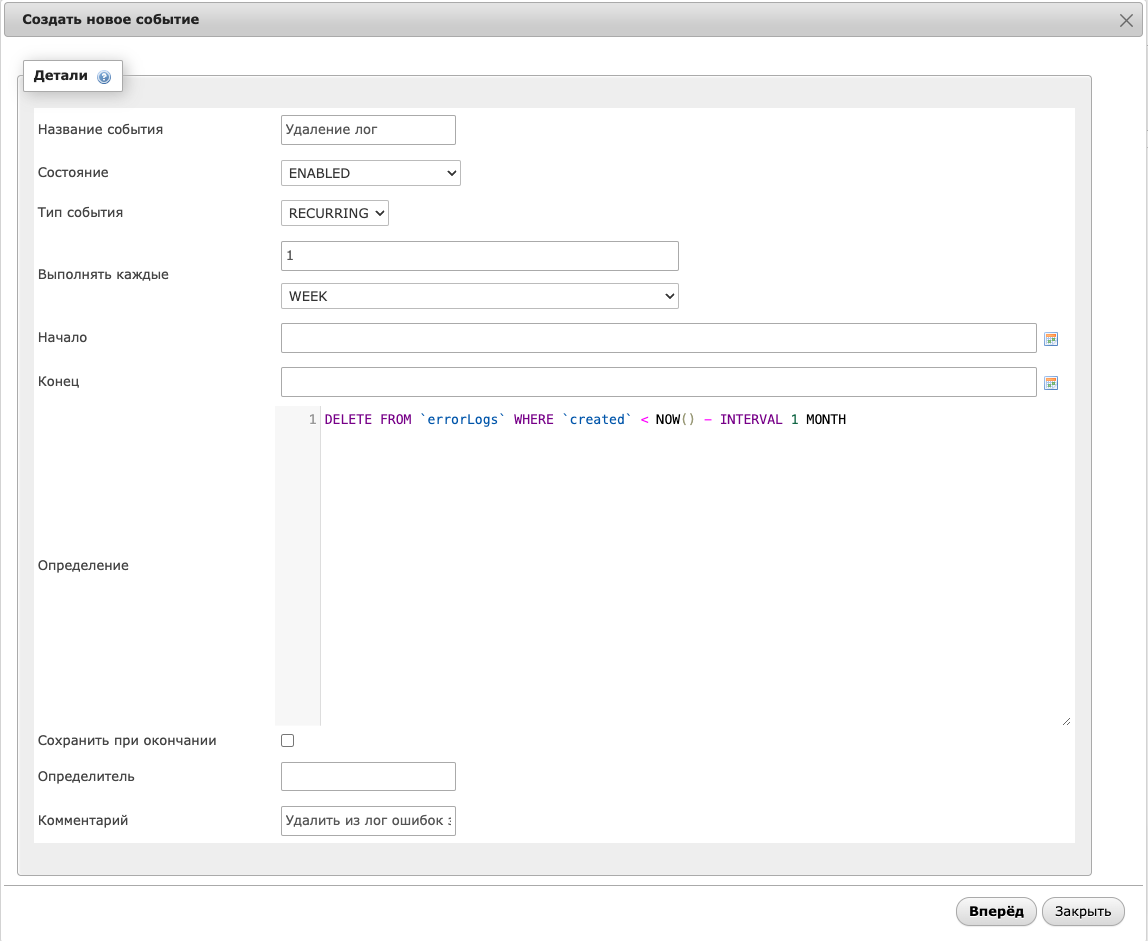Image resolution: width=1148 pixels, height=941 pixels.
Task: Click the Комментарий text field
Action: click(368, 821)
